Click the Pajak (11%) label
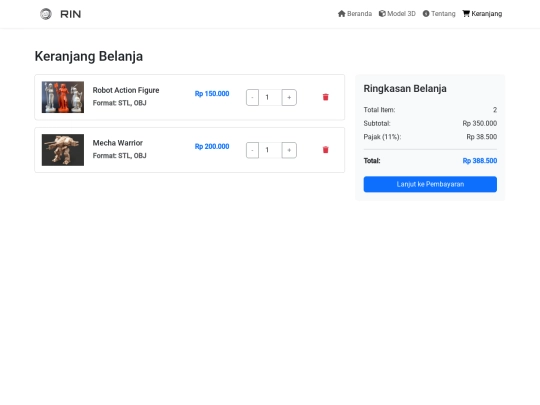This screenshot has width=540, height=405. (x=382, y=137)
